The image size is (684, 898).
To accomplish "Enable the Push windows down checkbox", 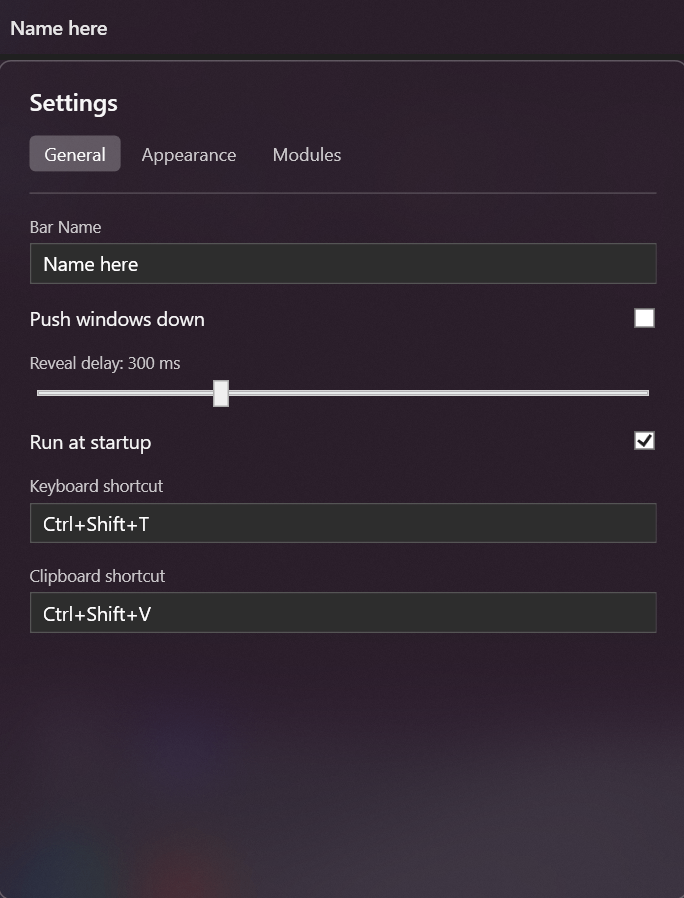I will (644, 318).
